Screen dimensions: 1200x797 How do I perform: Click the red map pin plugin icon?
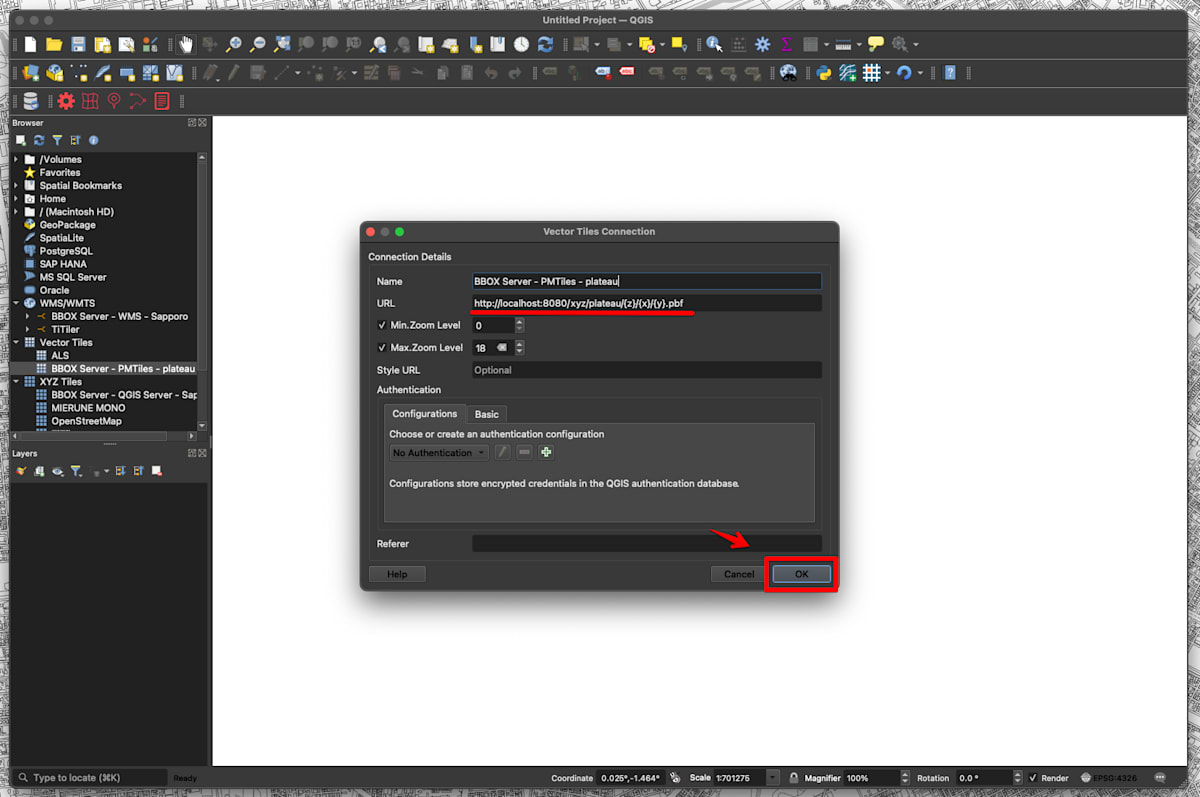point(114,101)
